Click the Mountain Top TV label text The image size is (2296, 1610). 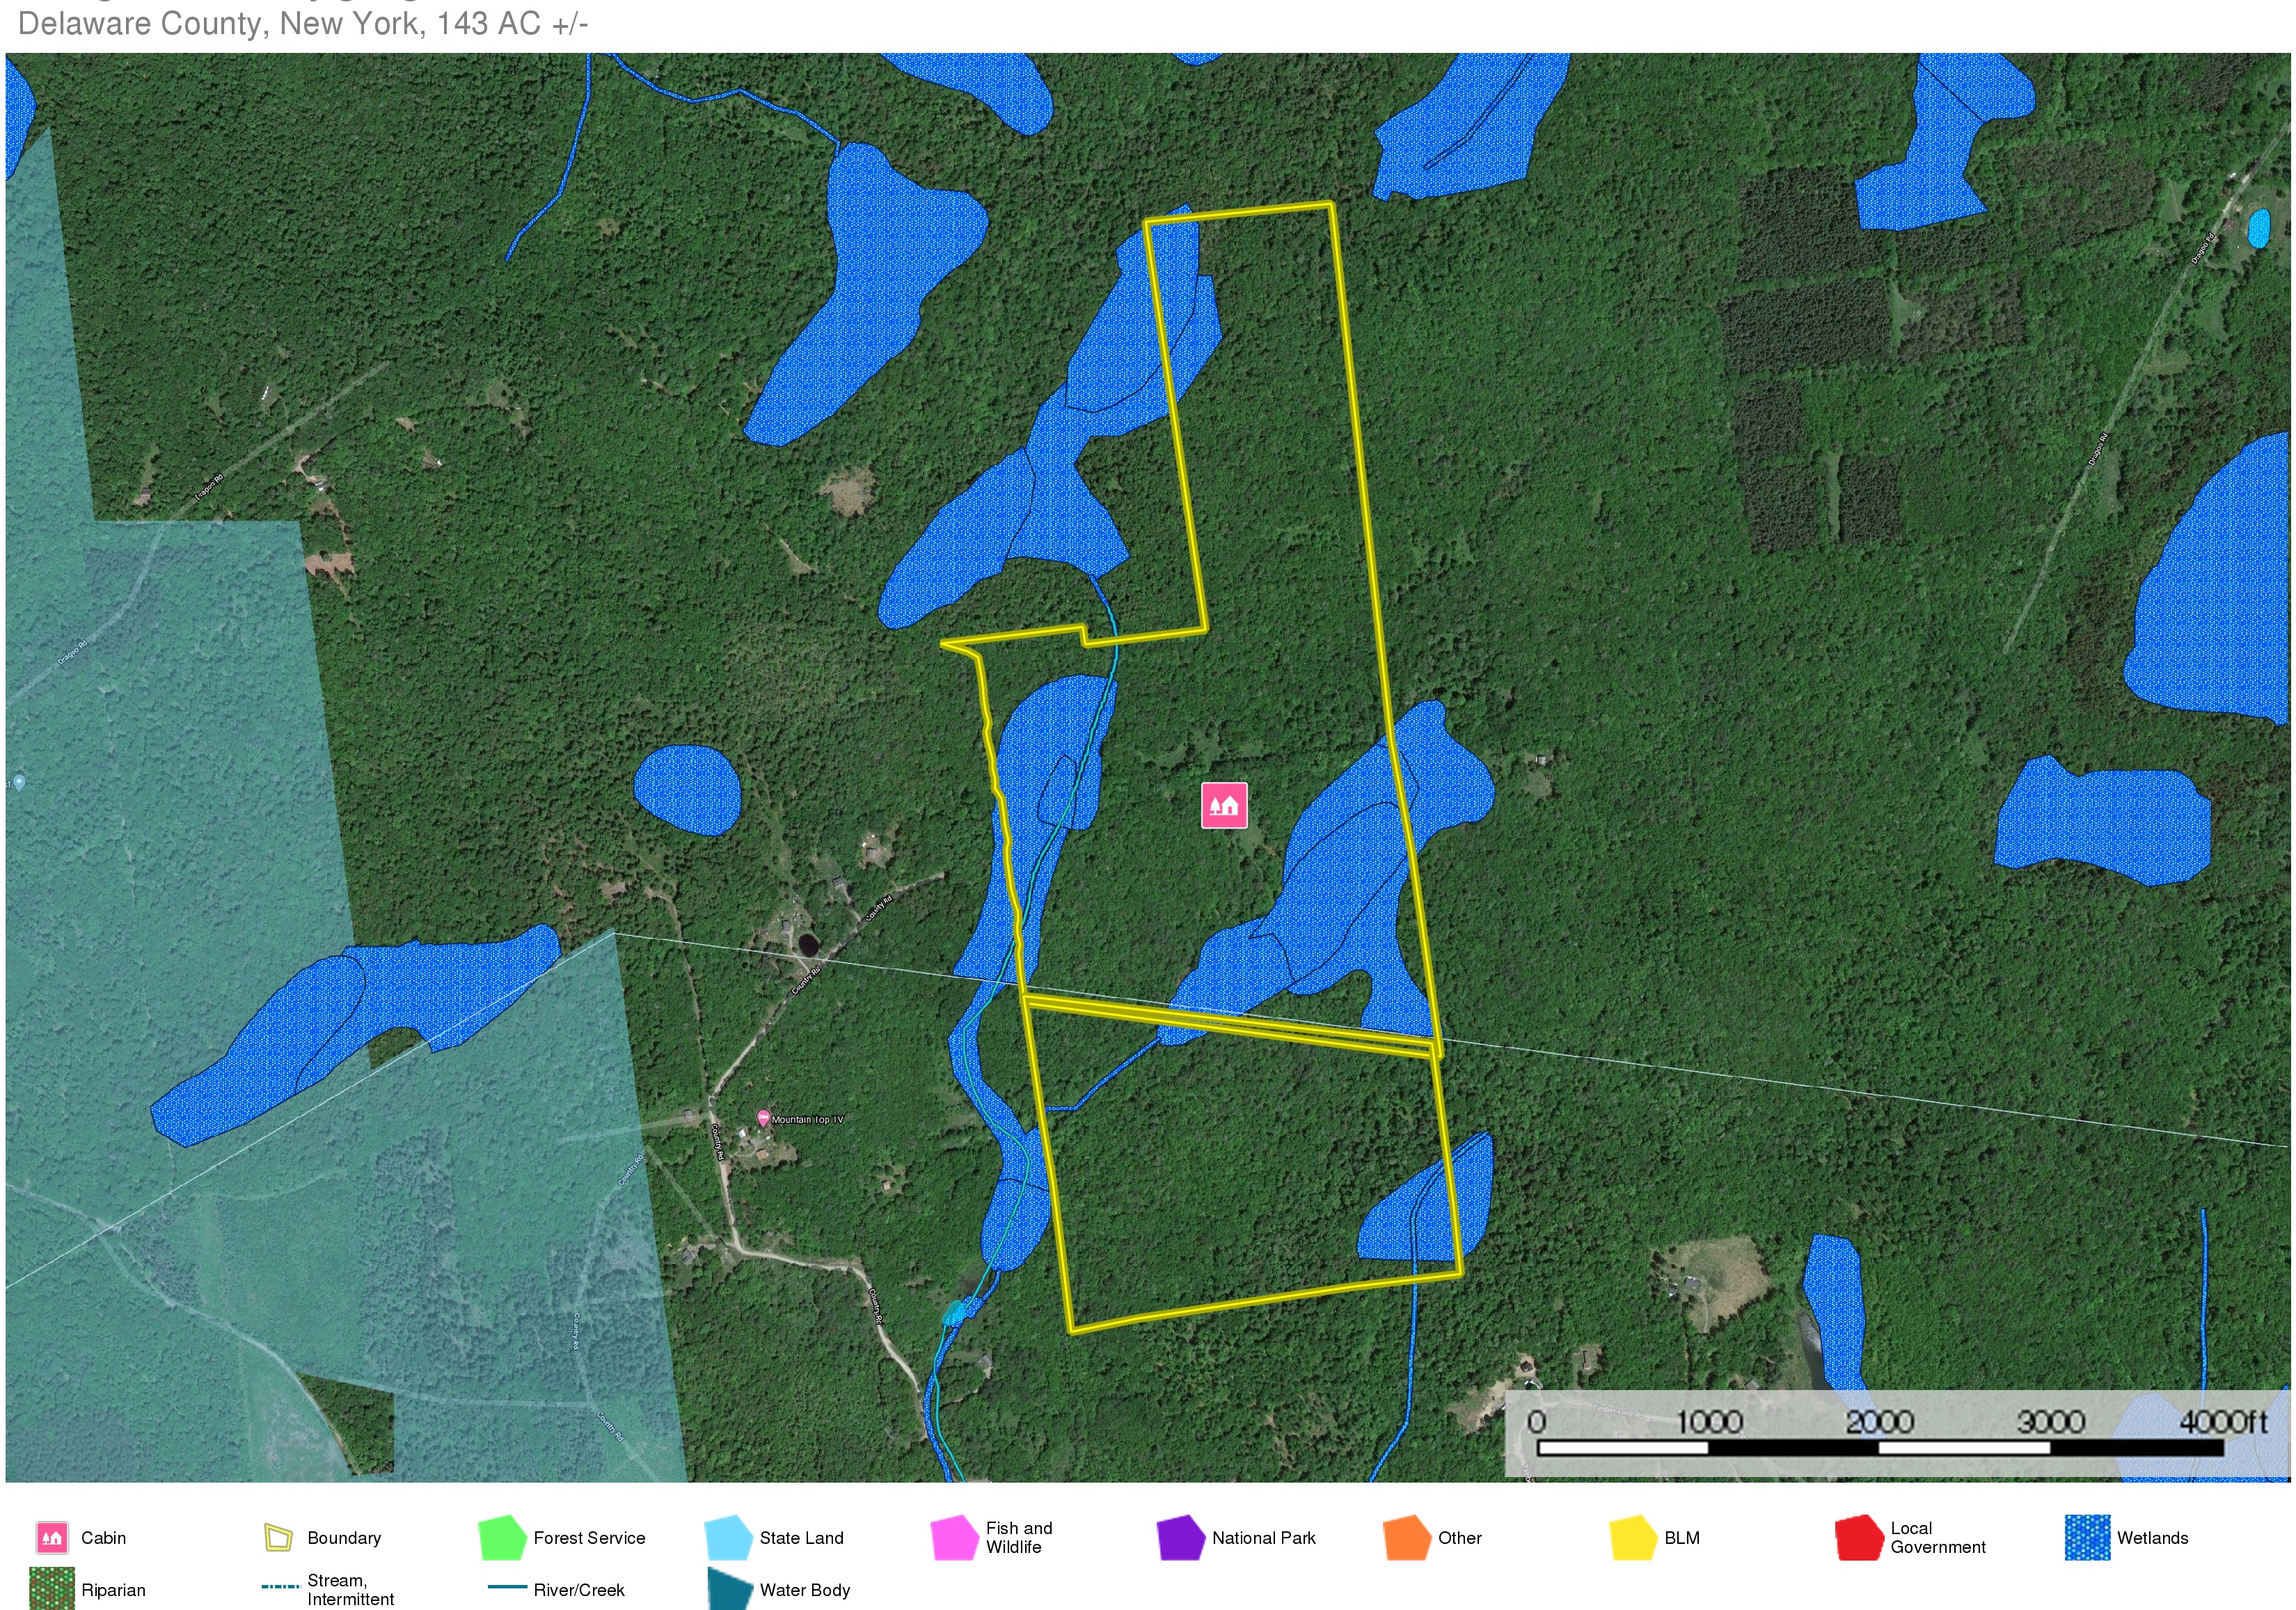(808, 1120)
